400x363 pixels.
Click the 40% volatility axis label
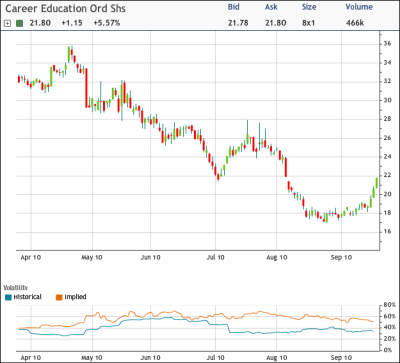pyautogui.click(x=389, y=327)
